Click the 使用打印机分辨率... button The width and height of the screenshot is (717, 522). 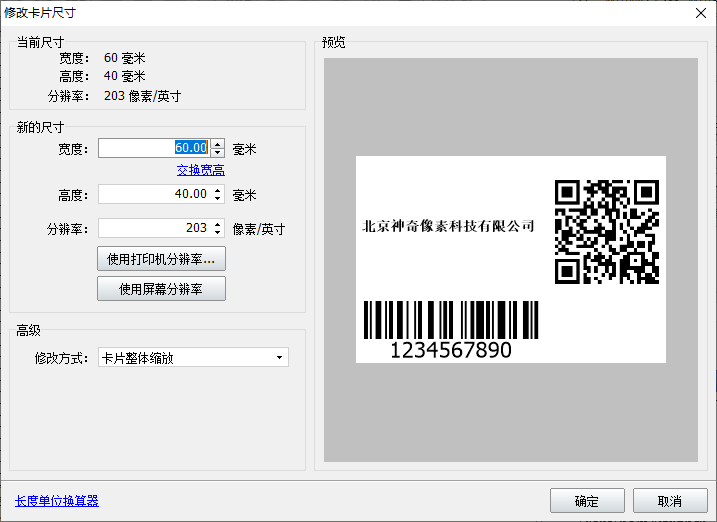[161, 259]
